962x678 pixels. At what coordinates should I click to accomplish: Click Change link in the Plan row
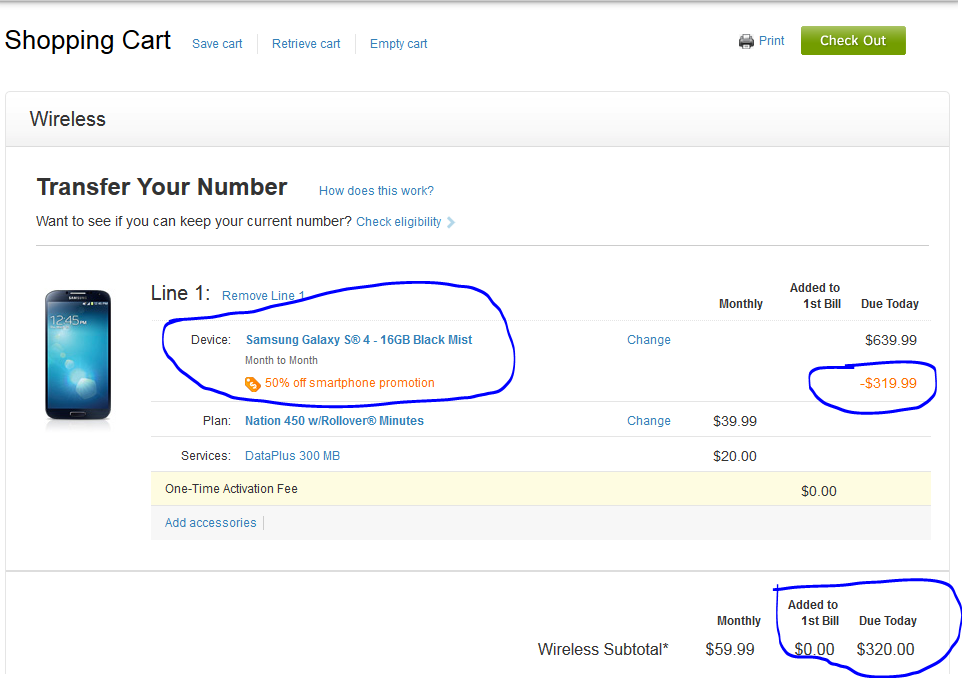(648, 421)
